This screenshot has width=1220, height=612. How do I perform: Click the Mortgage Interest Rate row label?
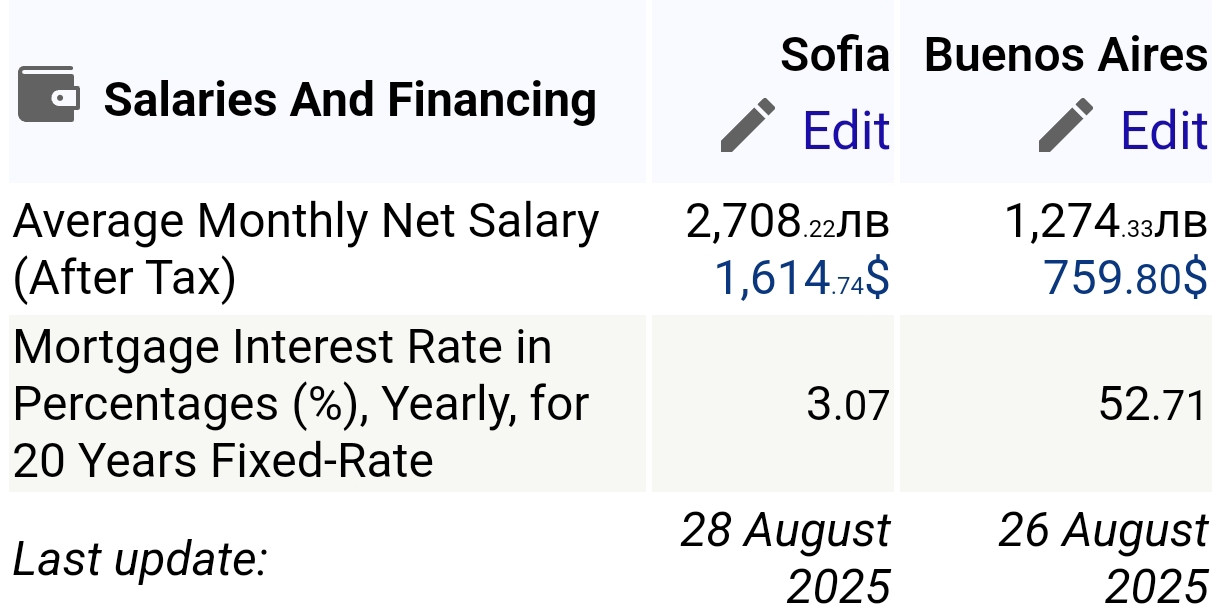[300, 403]
